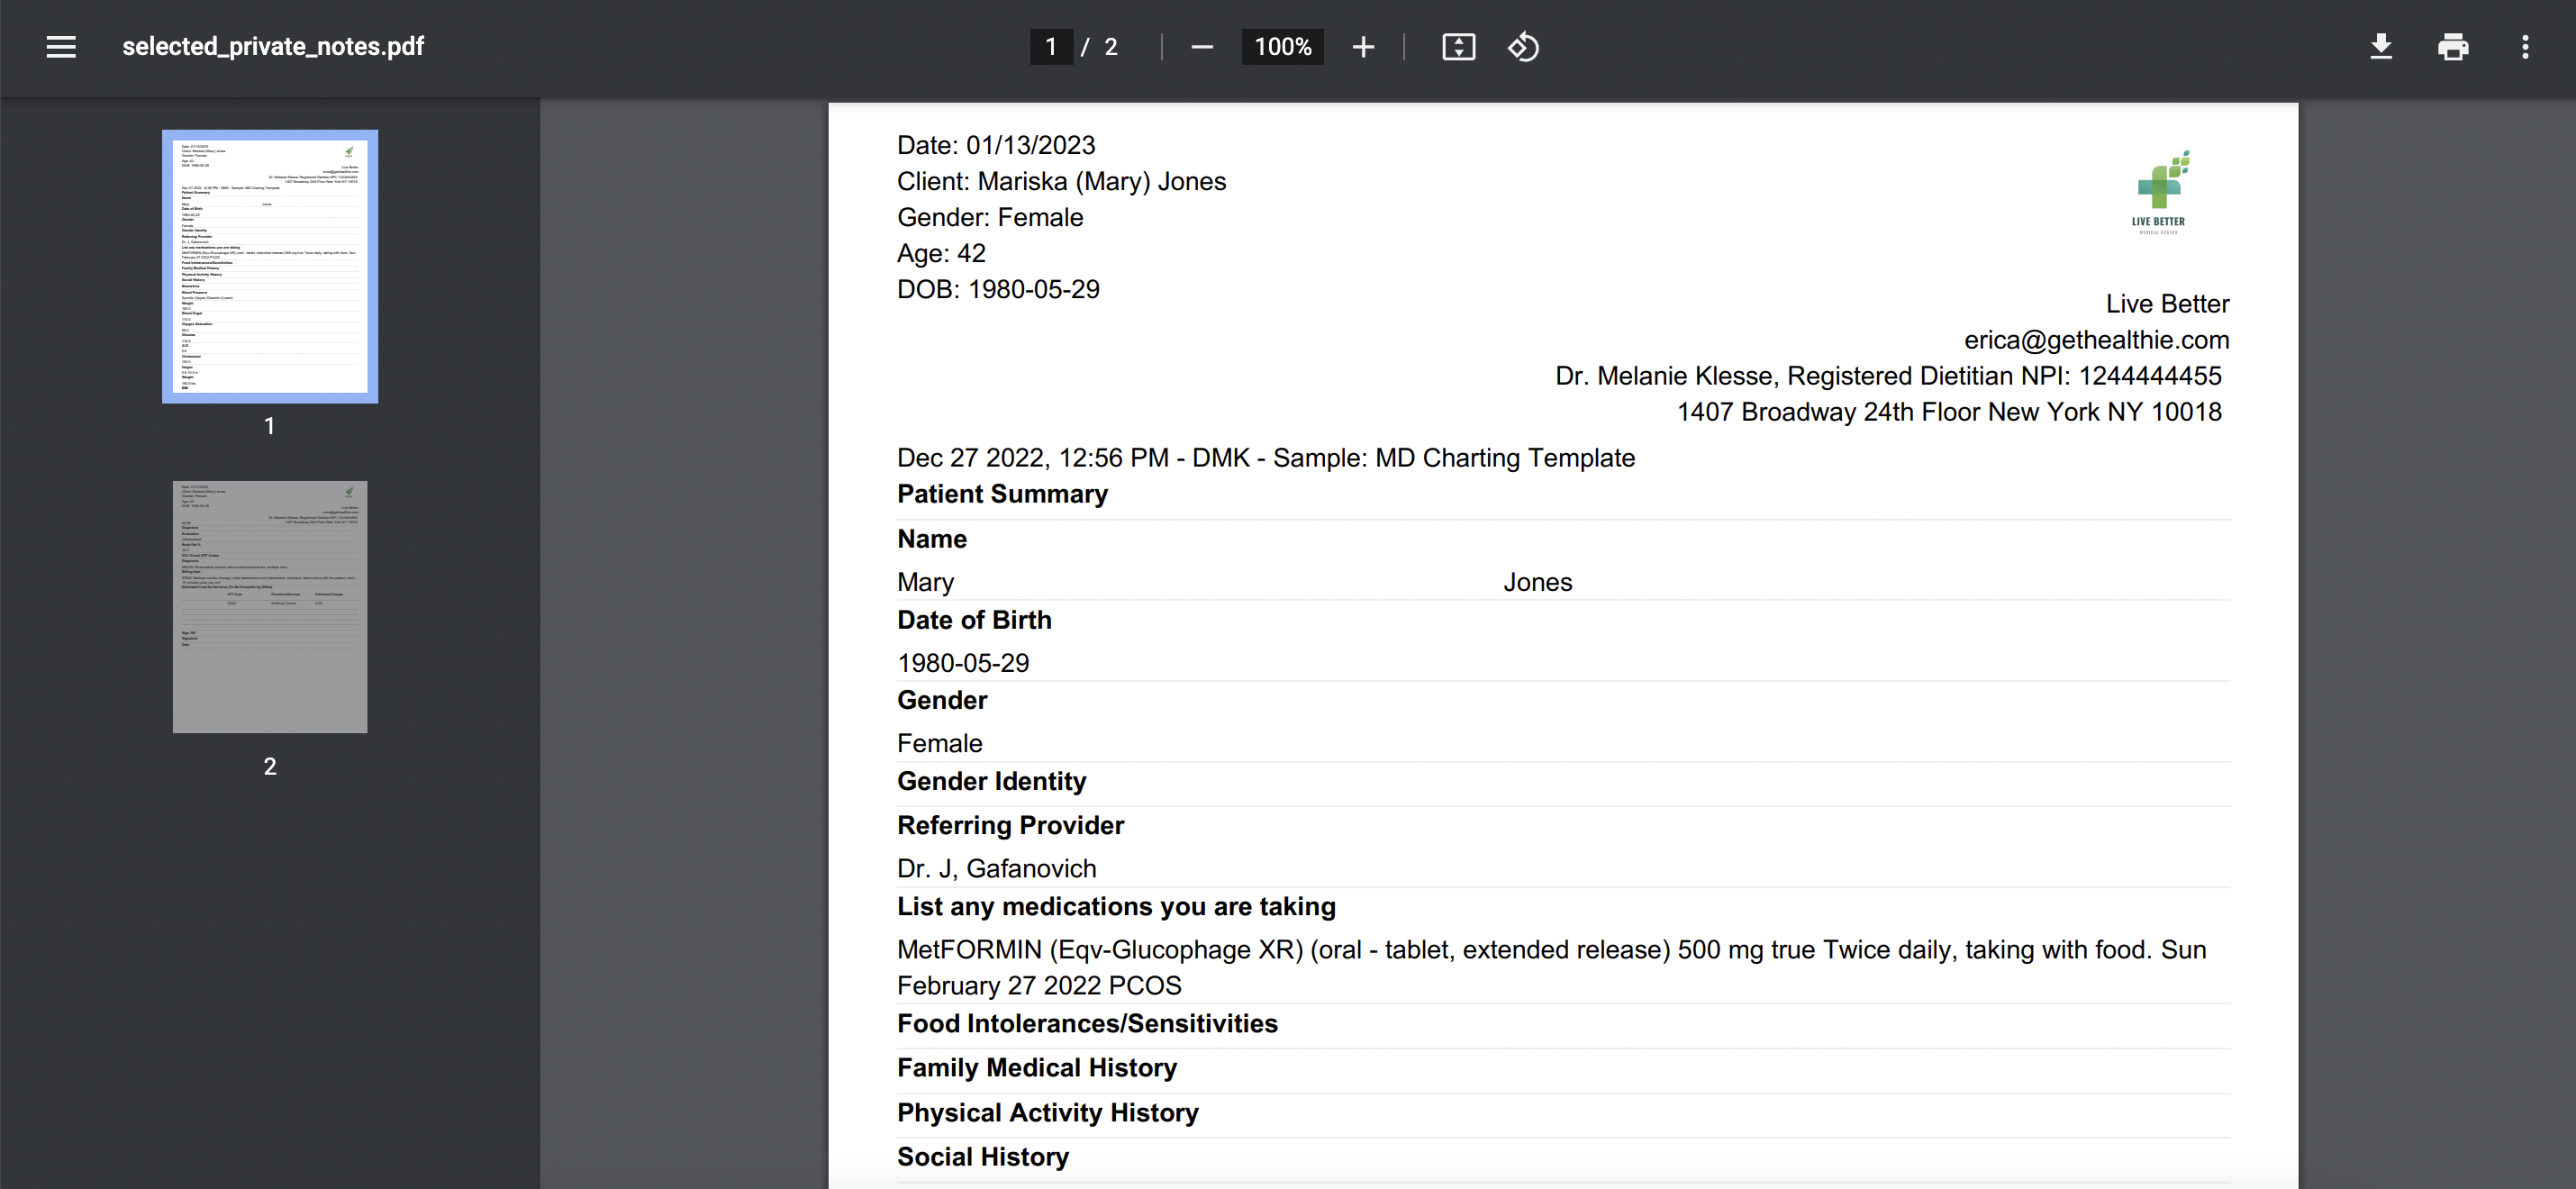Print the PDF document
The height and width of the screenshot is (1189, 2576).
coord(2453,47)
